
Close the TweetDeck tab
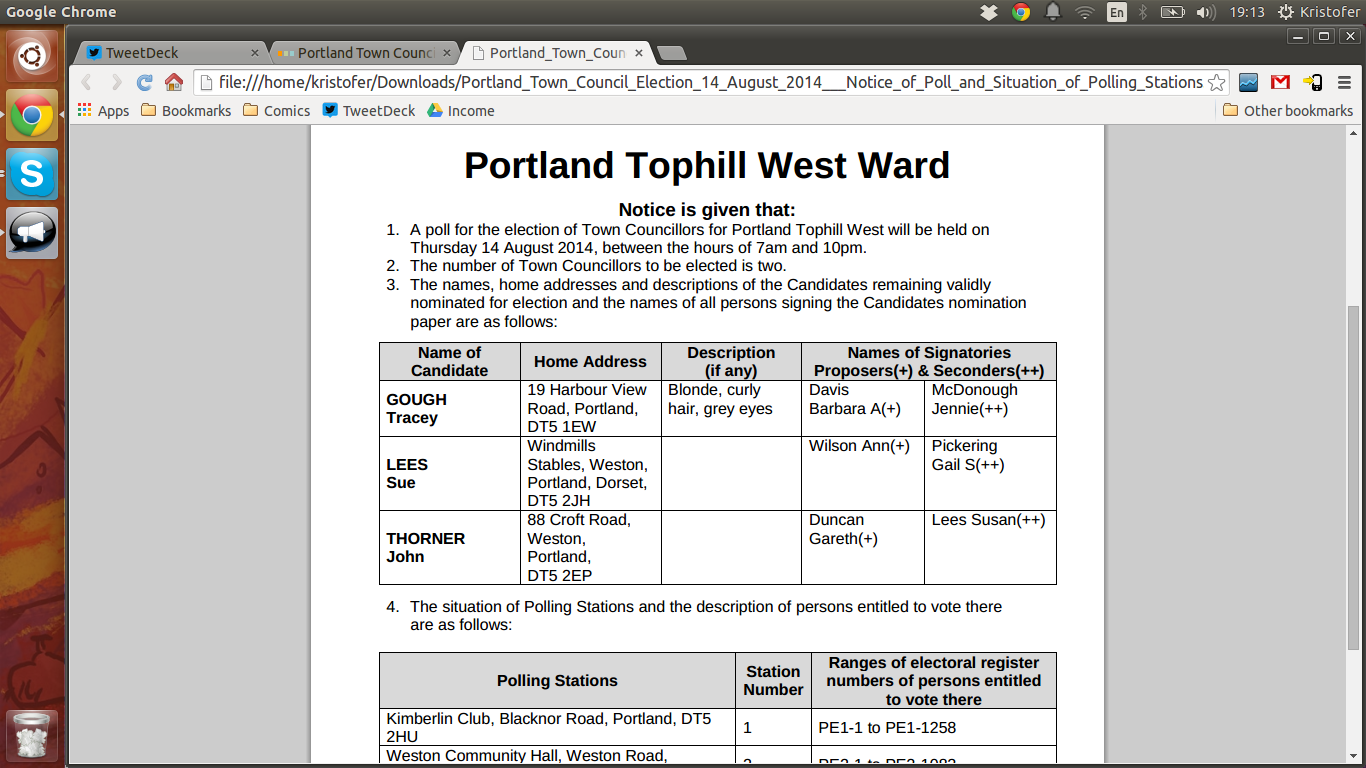tap(255, 53)
